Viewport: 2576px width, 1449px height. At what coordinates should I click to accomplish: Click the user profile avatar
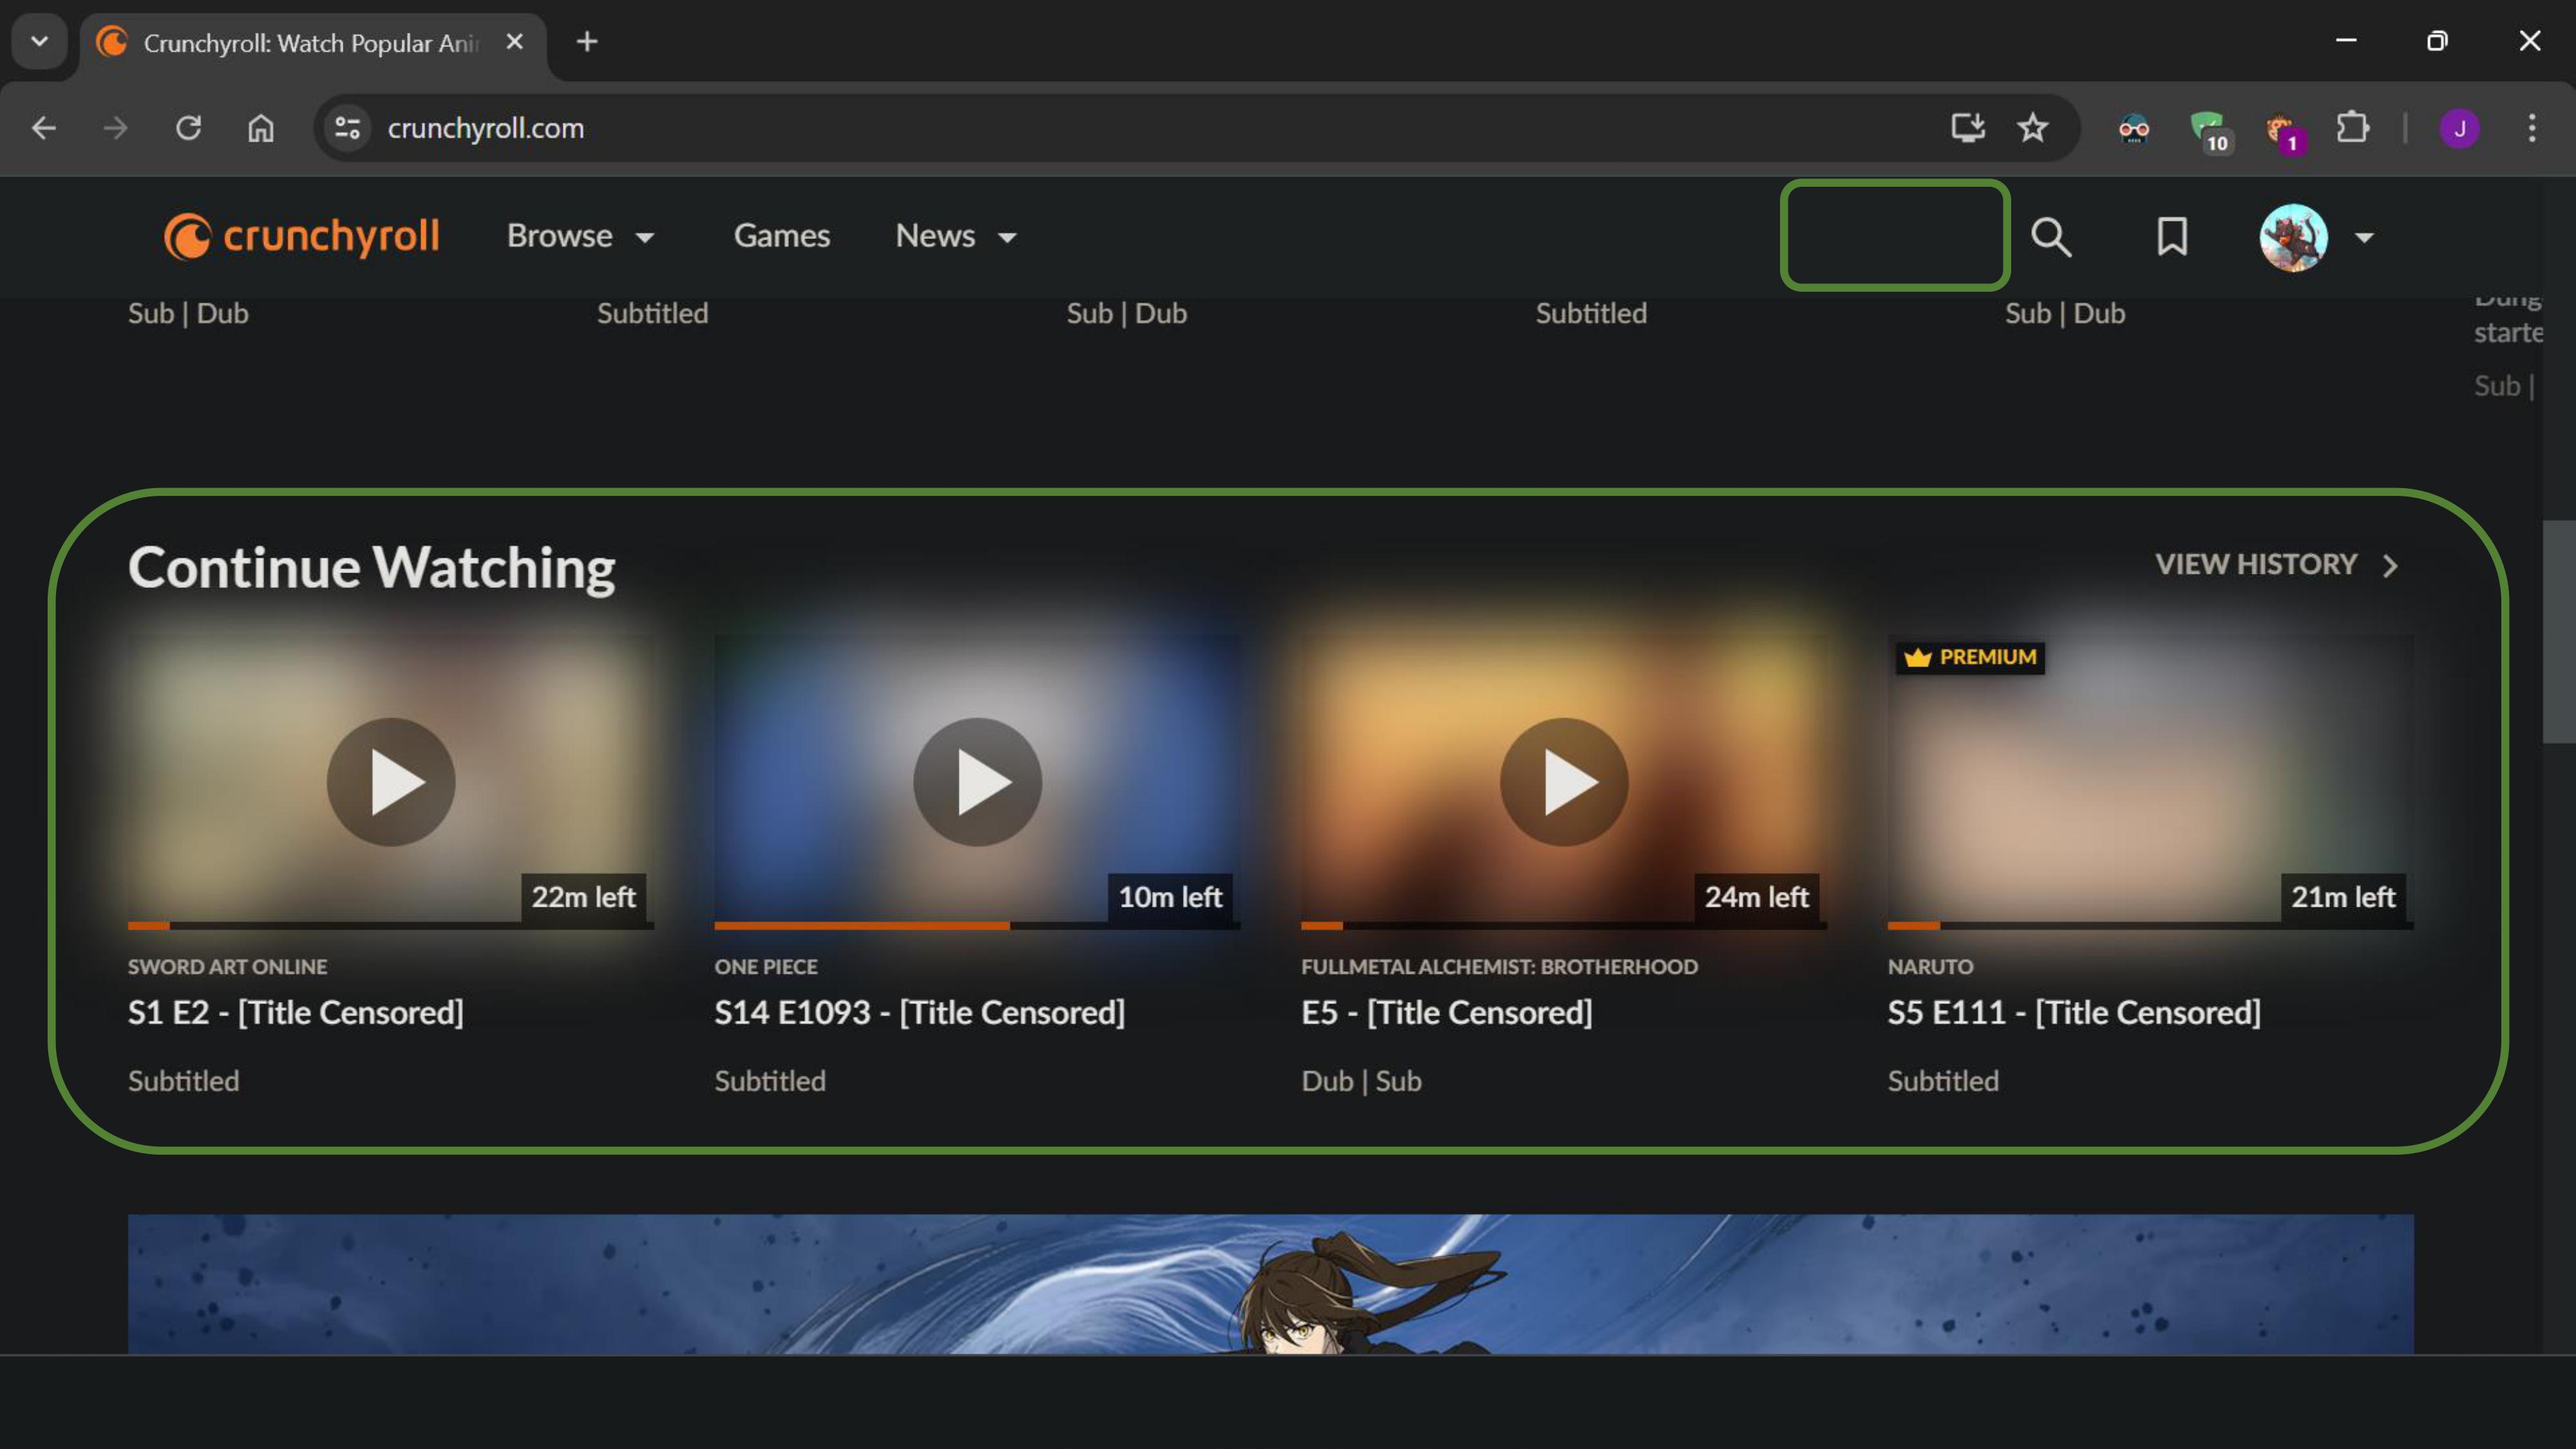[x=2293, y=237]
